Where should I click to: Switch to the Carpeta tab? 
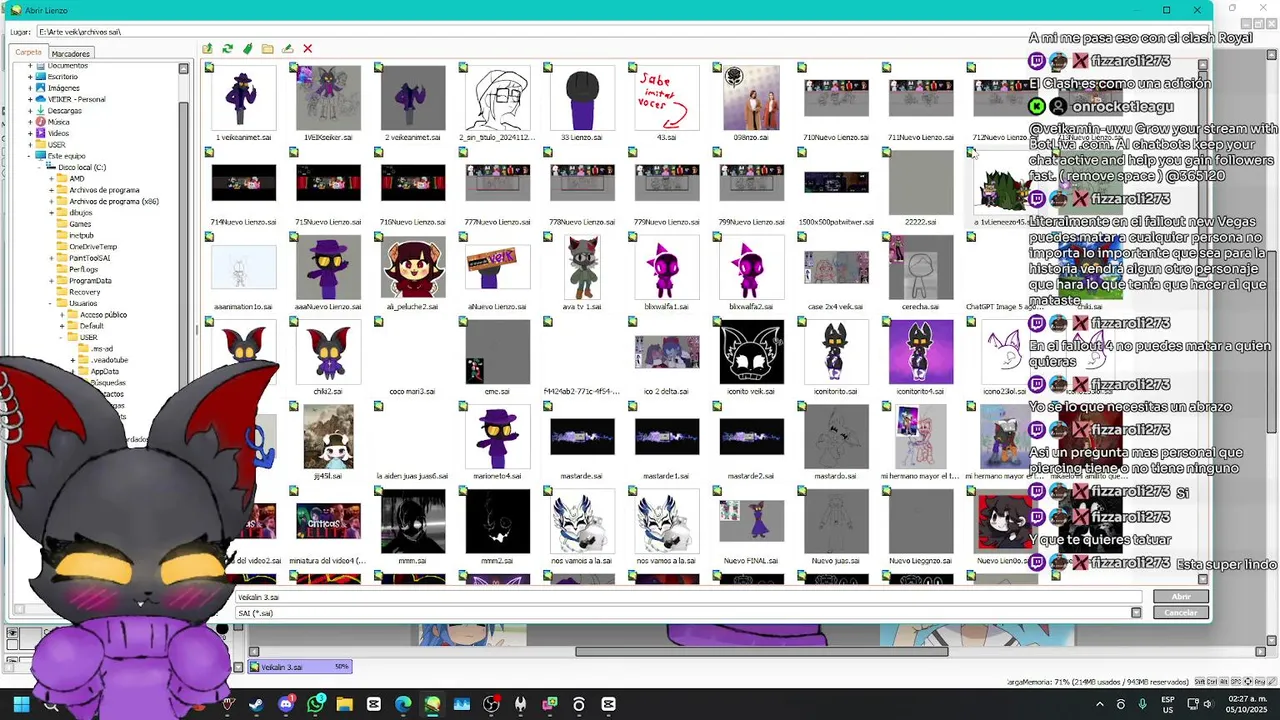point(28,53)
